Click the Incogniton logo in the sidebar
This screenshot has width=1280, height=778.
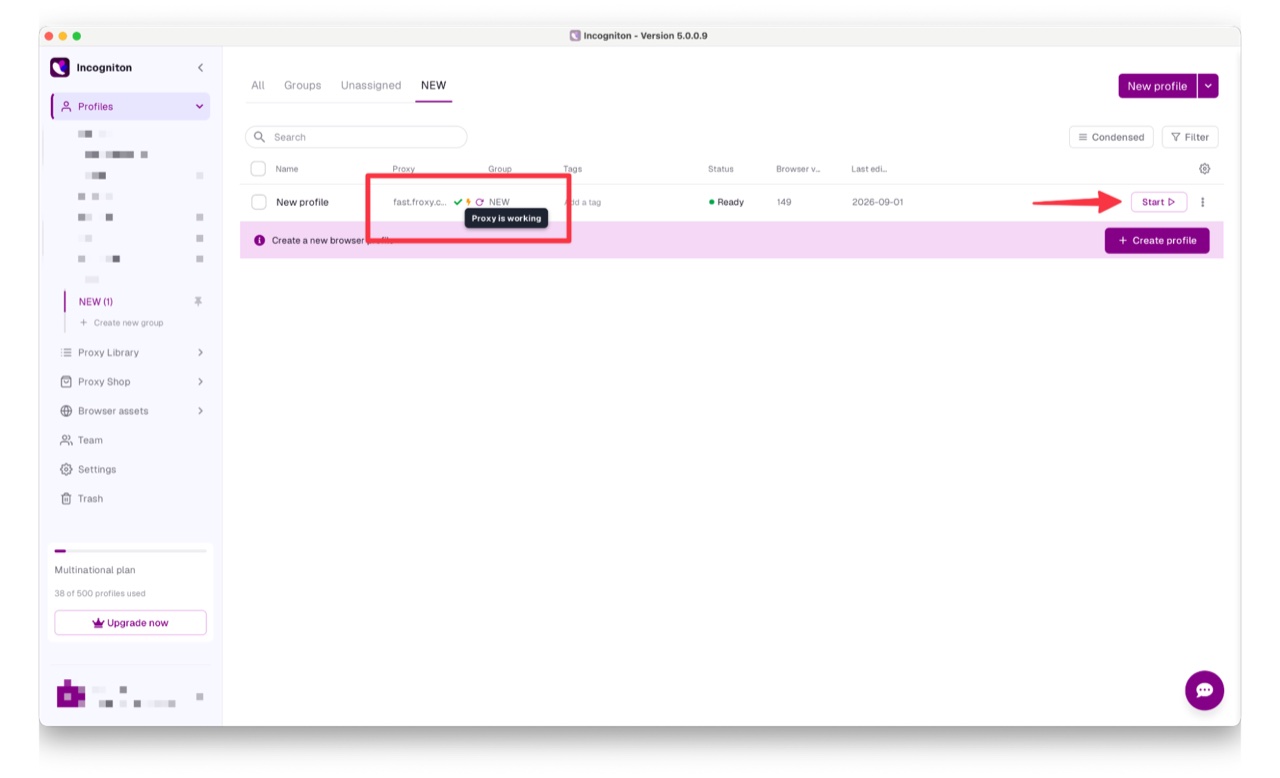tap(60, 68)
